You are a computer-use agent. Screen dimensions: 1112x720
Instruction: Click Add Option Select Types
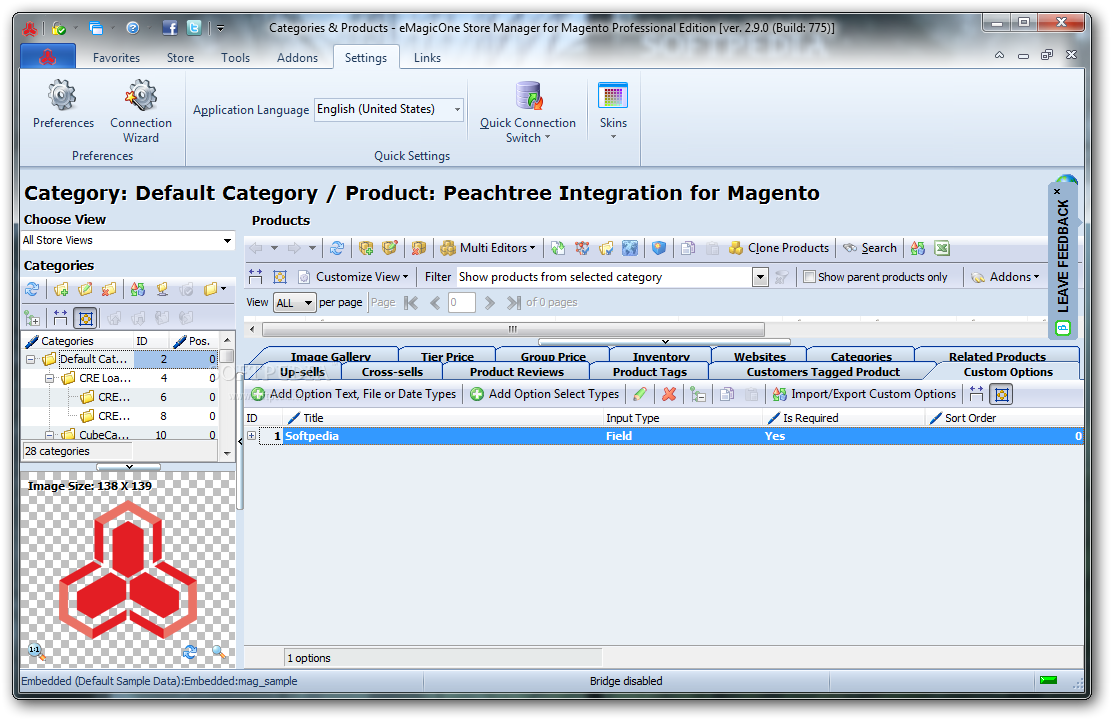click(545, 394)
